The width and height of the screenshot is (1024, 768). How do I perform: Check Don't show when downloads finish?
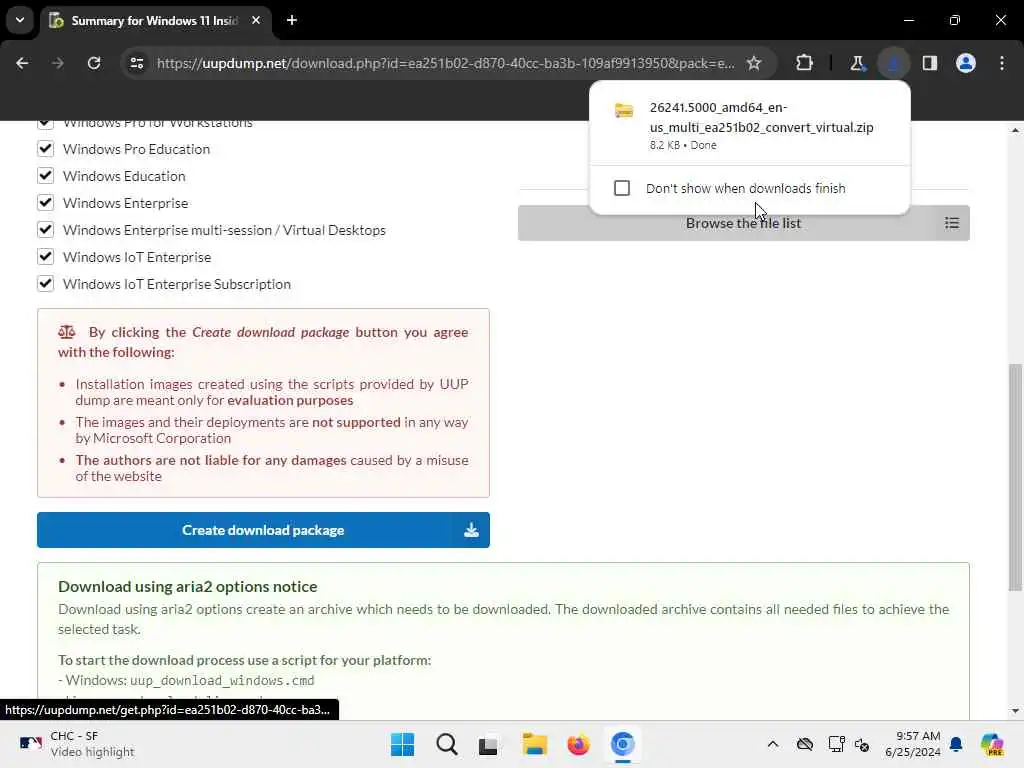point(622,188)
